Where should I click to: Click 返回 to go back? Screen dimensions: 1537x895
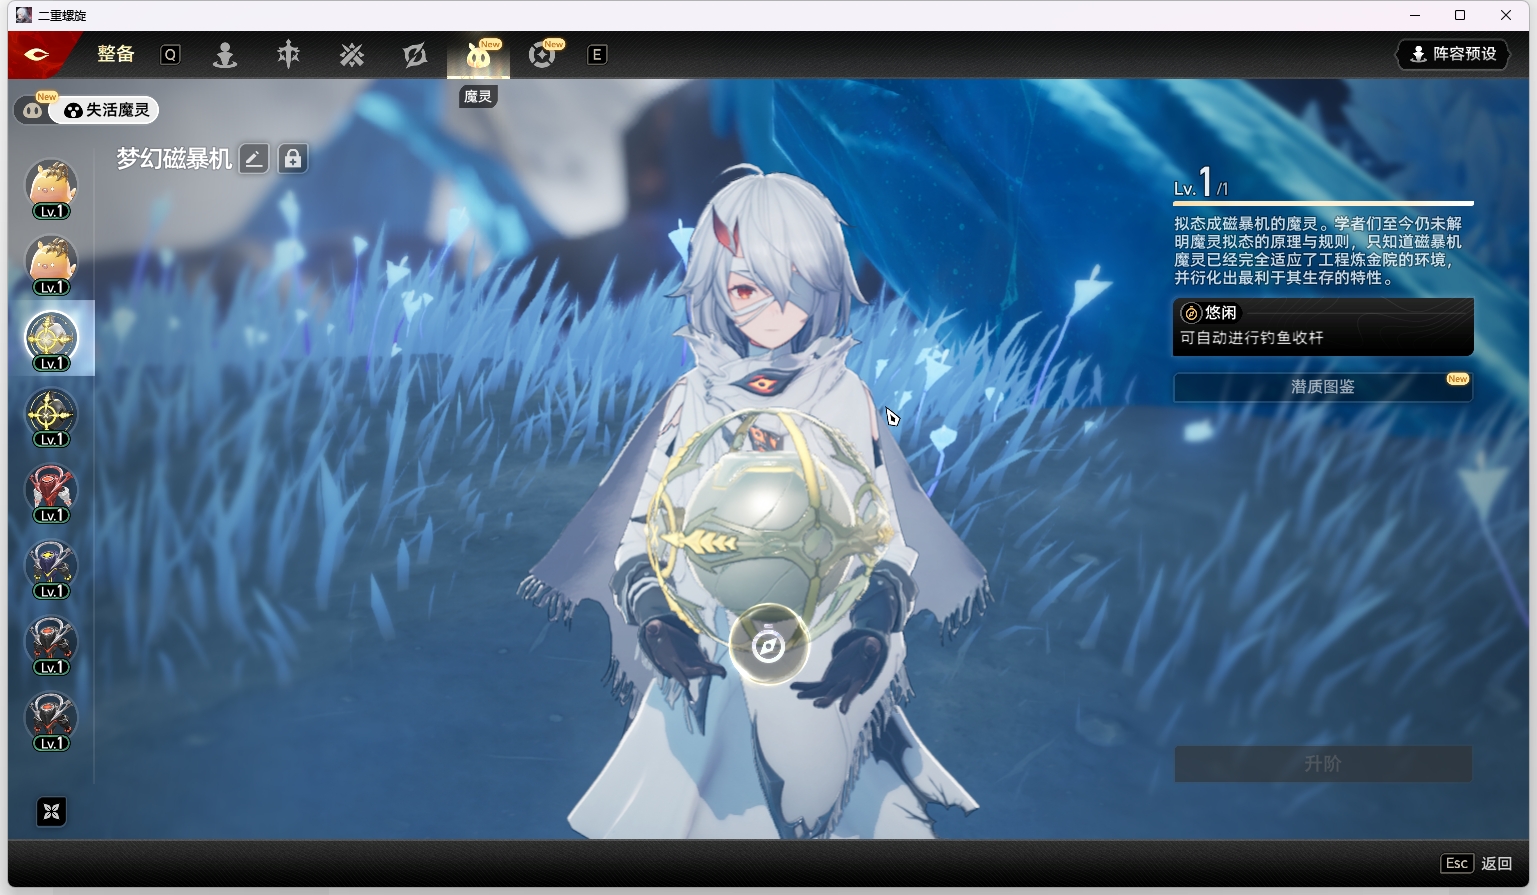(x=1496, y=863)
